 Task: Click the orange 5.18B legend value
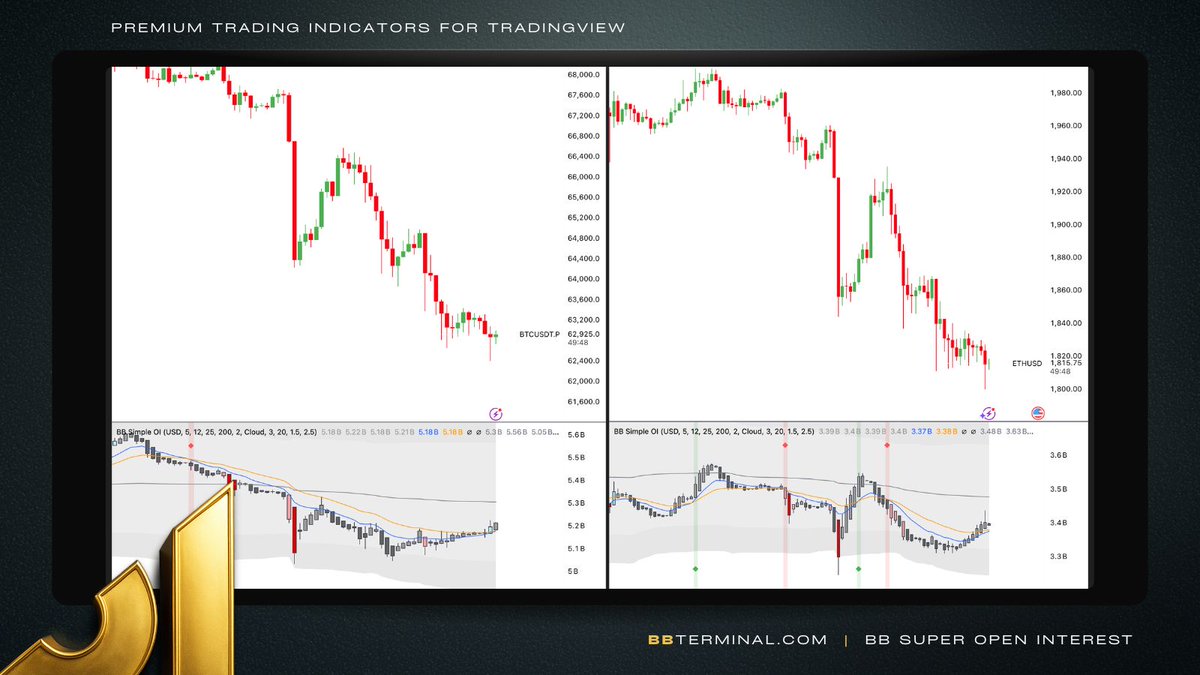(x=453, y=432)
